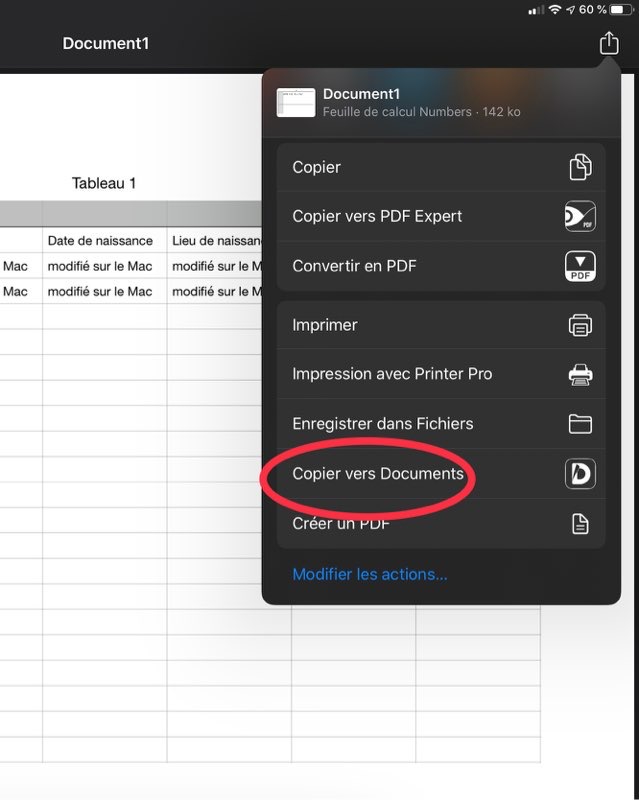639x800 pixels.
Task: Tap the Créer un PDF page icon
Action: [580, 524]
